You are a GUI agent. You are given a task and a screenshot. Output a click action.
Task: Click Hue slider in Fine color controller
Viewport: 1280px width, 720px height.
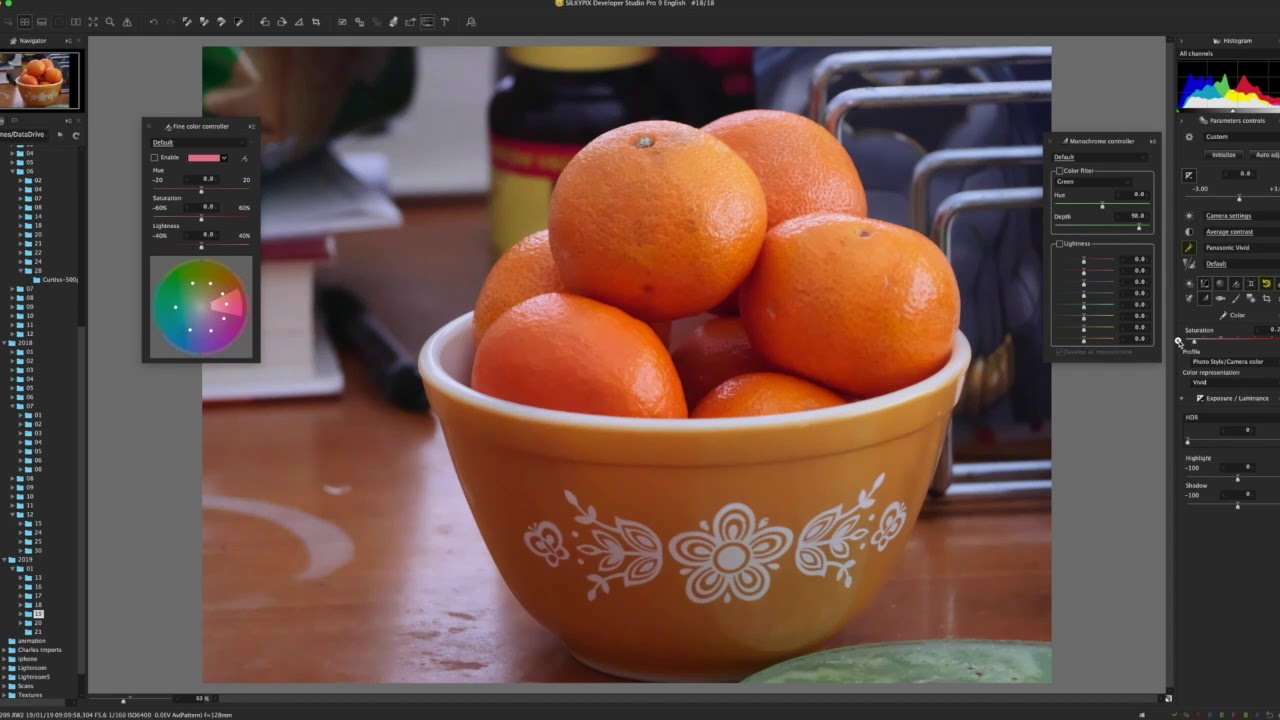coord(201,189)
